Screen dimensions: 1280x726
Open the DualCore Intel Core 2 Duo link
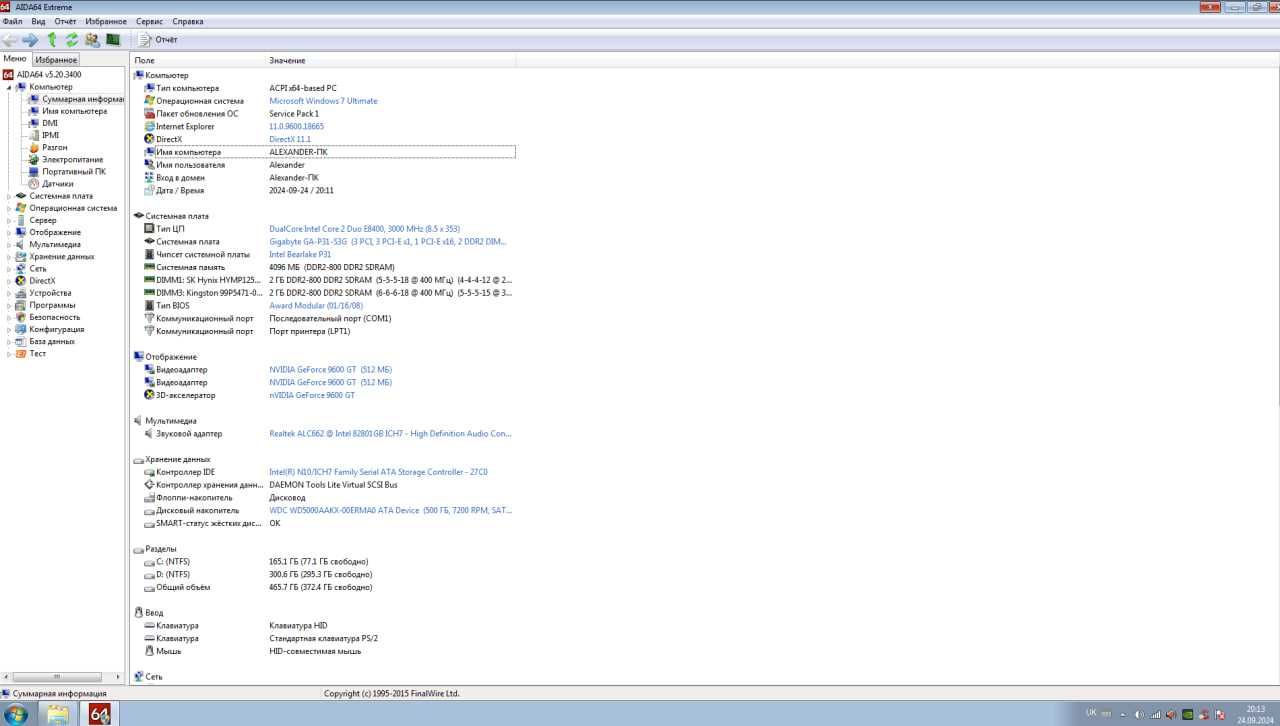(364, 229)
